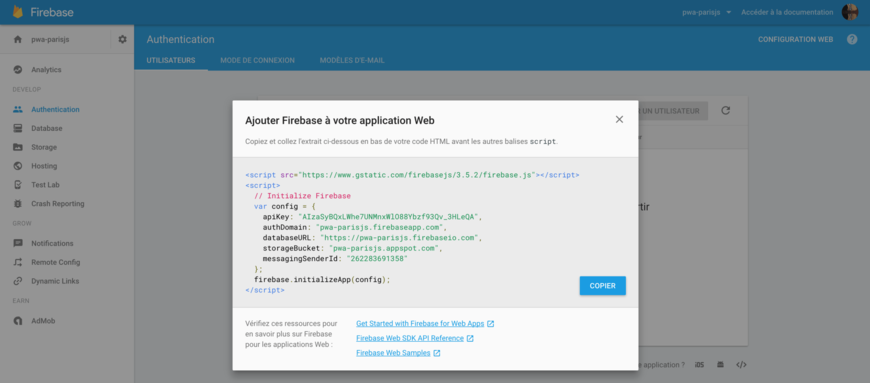Click the Storage folder icon

[x=18, y=147]
